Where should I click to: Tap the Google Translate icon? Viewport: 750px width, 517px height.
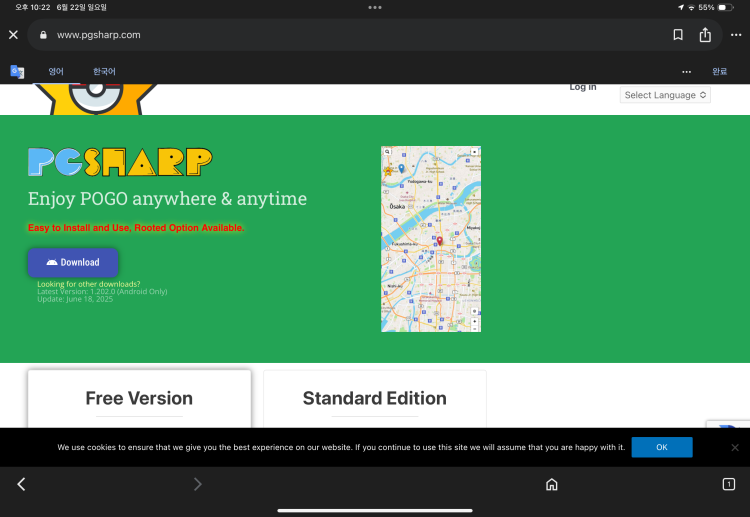tap(17, 72)
